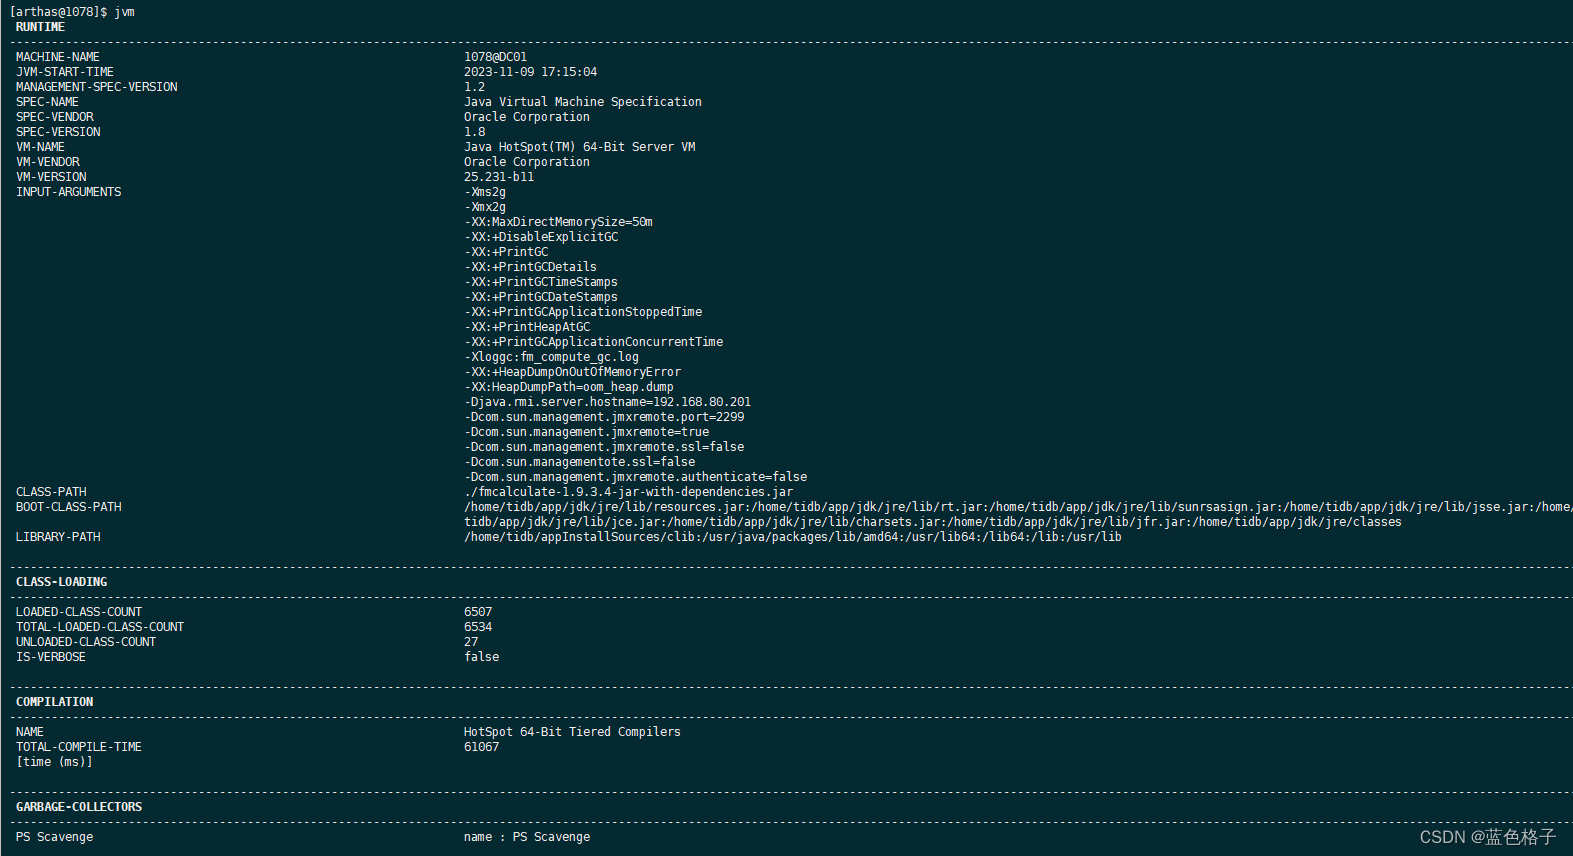1573x856 pixels.
Task: Click the BOOT-CLASS-PATH label
Action: tap(69, 507)
